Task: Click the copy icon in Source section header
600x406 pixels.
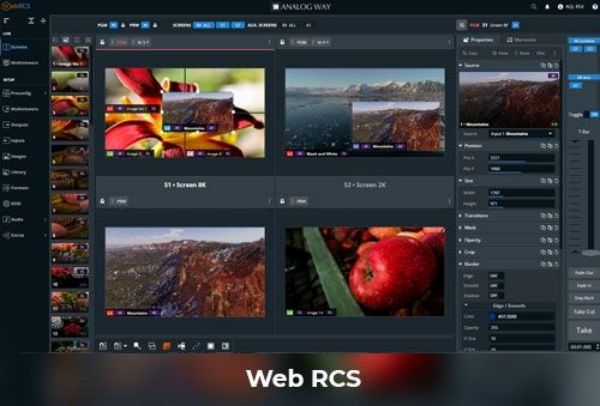Action: (541, 65)
